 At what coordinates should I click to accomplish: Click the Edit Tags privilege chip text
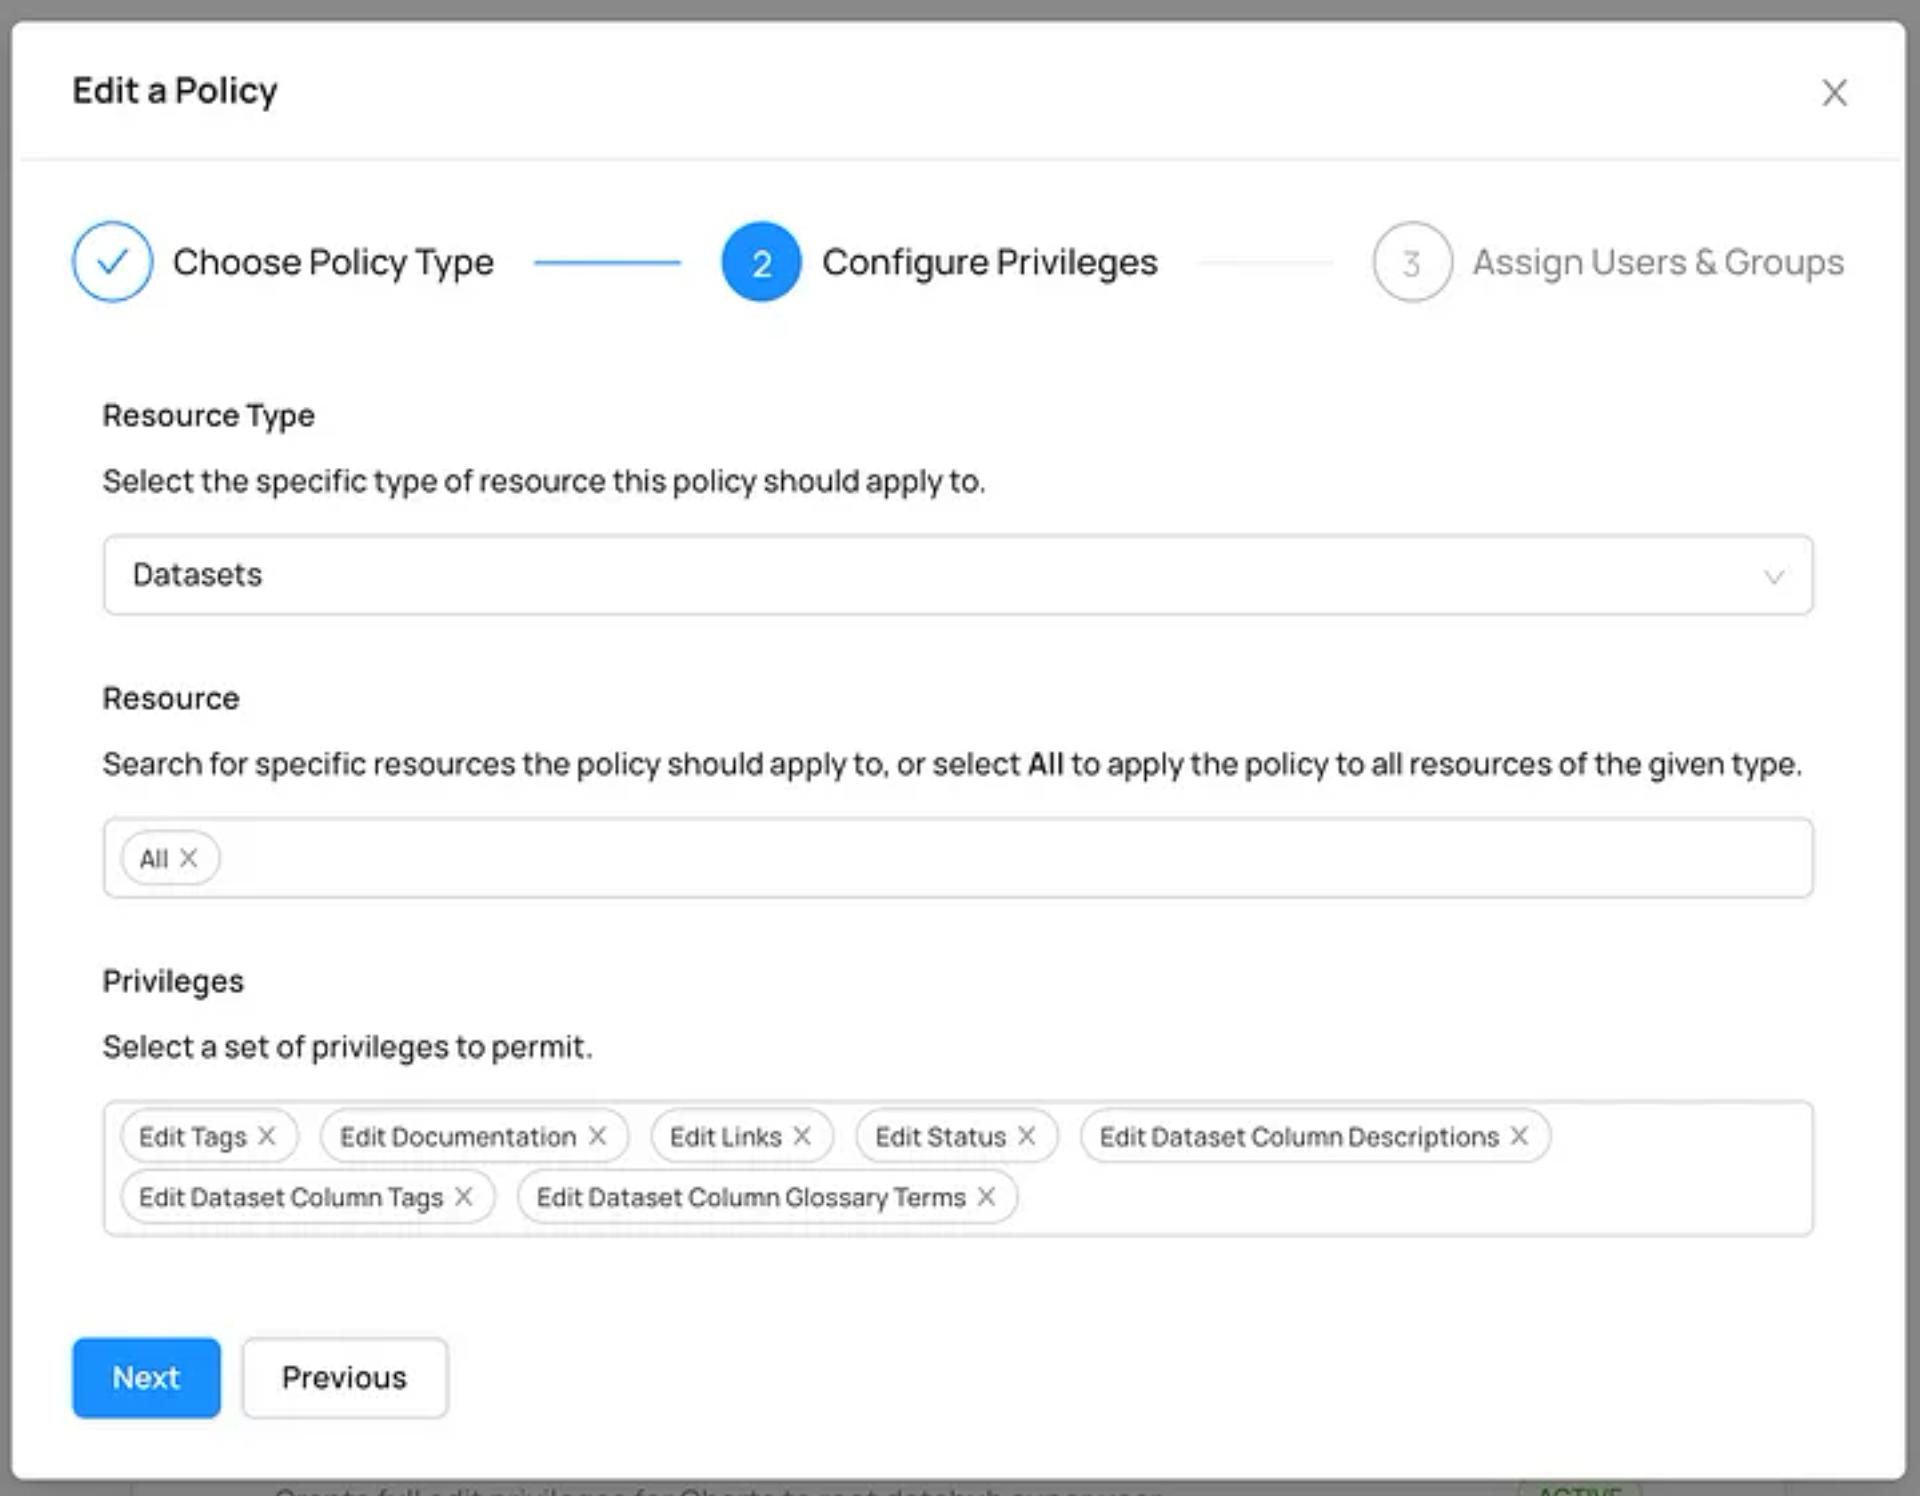pos(192,1137)
